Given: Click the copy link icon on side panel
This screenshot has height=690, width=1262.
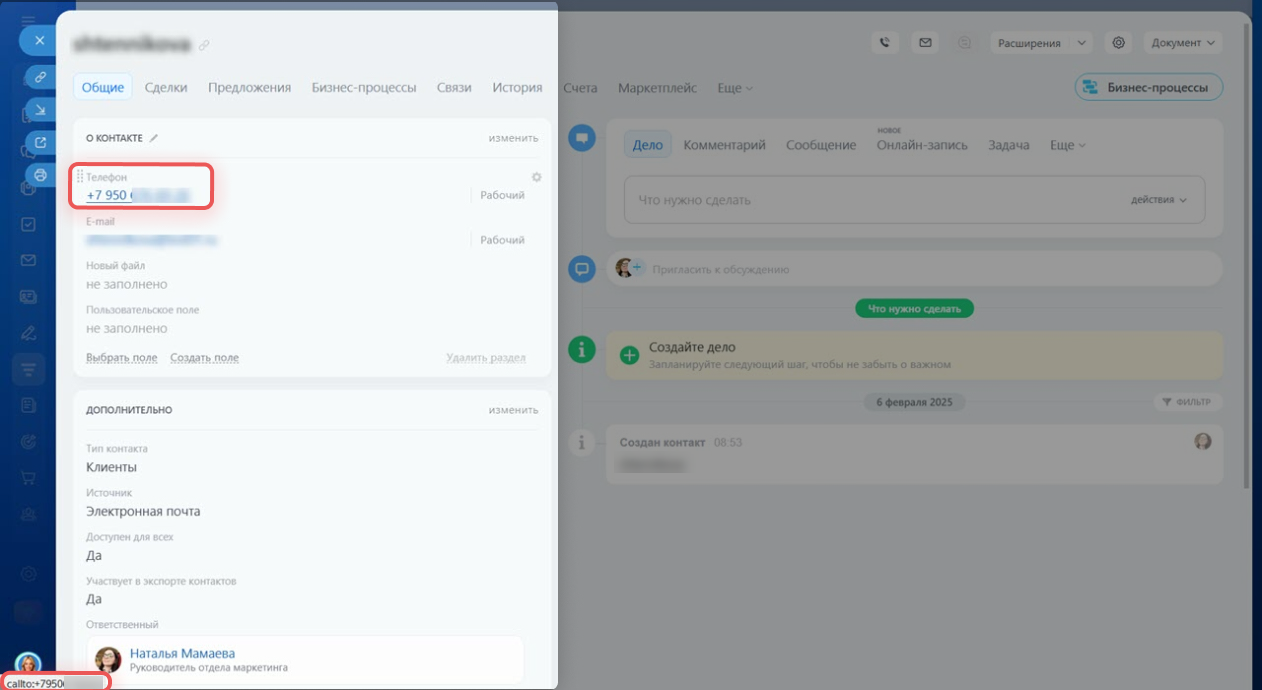Looking at the screenshot, I should coord(41,76).
